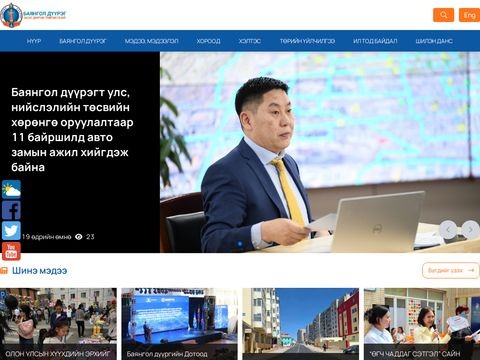Open the ТӨРИЙН ҮЙЛЧИЛГЭЭ menu
Image resolution: width=480 pixels, height=360 pixels.
pyautogui.click(x=307, y=41)
